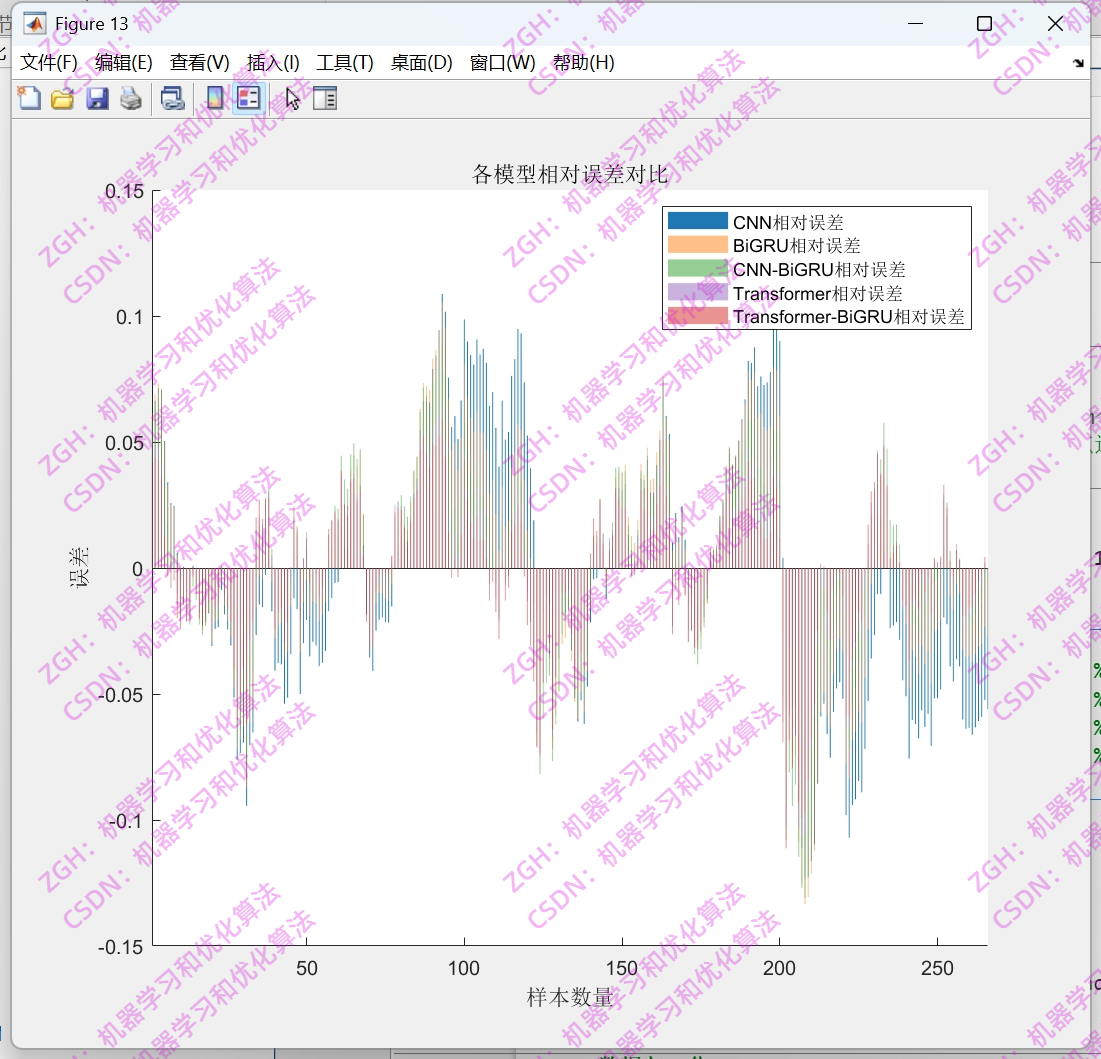Screen dimensions: 1101x1059
Task: Open a saved figure file
Action: click(62, 98)
